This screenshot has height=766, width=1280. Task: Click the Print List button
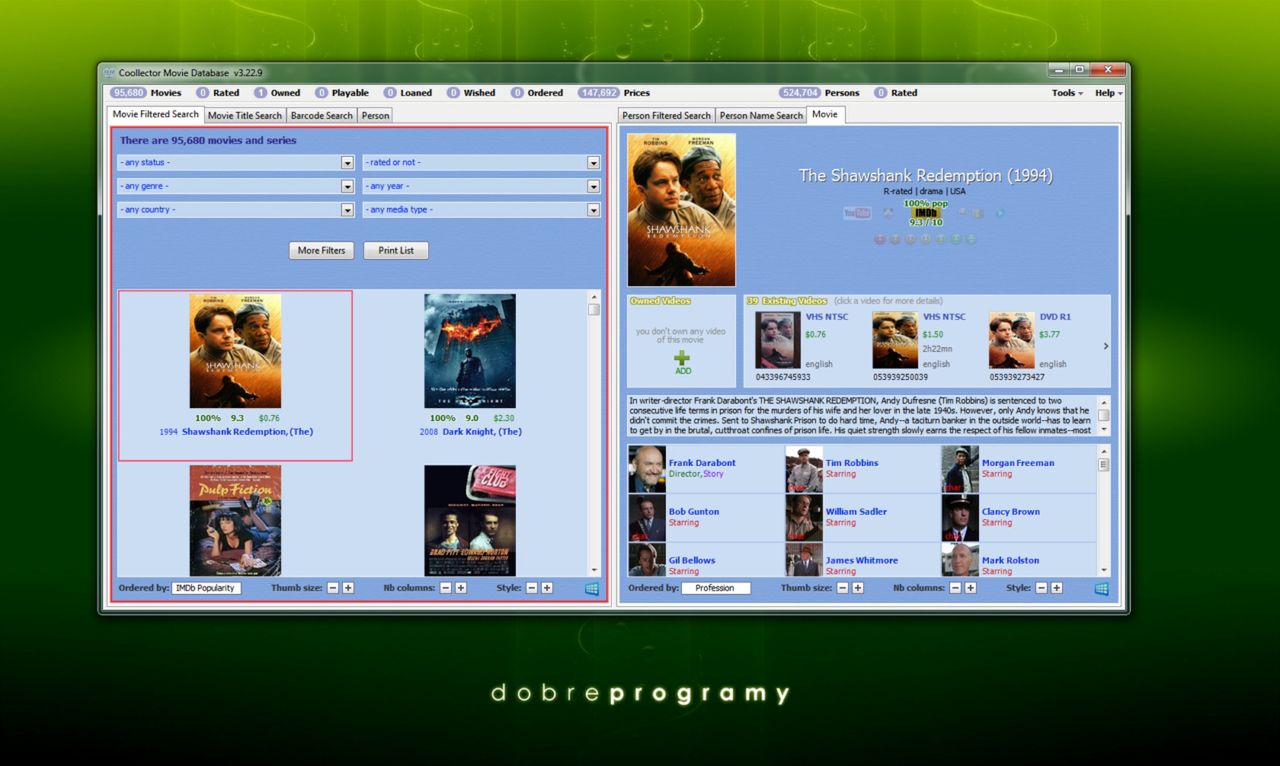click(x=396, y=250)
